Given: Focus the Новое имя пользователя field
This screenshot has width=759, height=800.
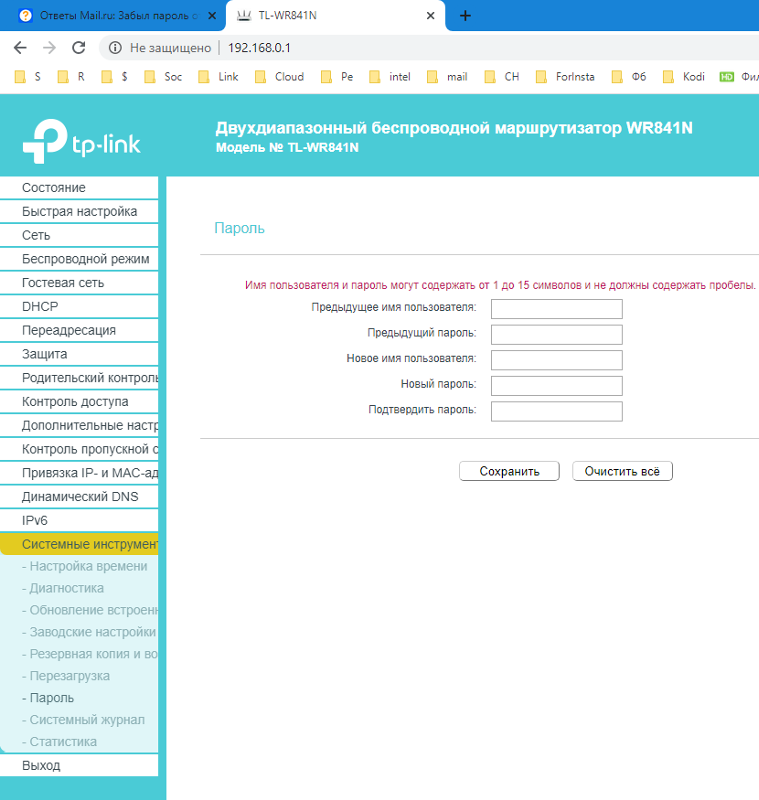Looking at the screenshot, I should (x=556, y=360).
